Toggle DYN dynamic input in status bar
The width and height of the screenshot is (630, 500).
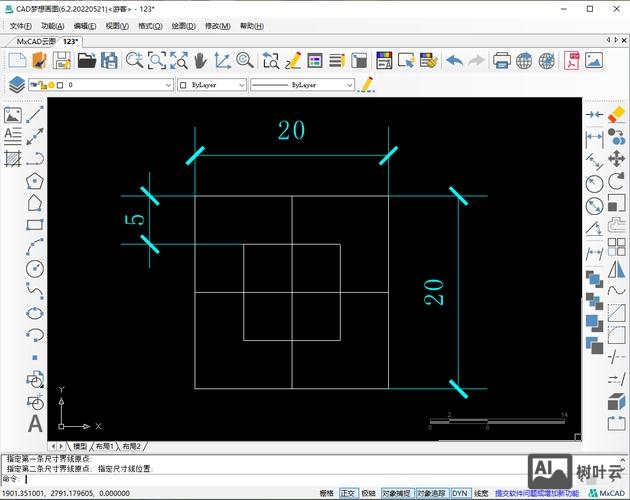[x=459, y=493]
